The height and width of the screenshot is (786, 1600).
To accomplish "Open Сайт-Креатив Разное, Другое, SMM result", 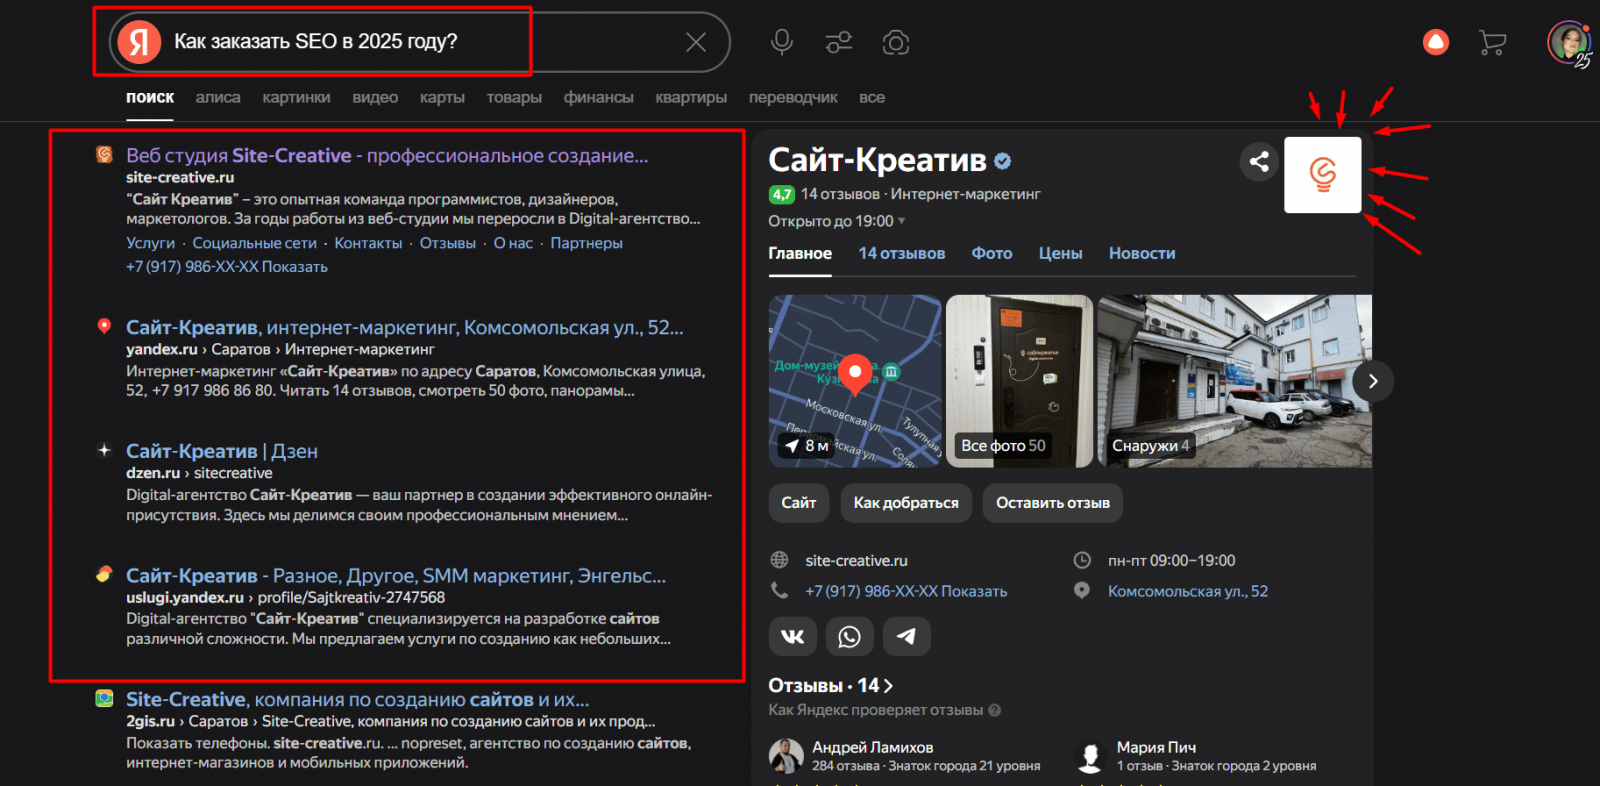I will click(x=396, y=575).
